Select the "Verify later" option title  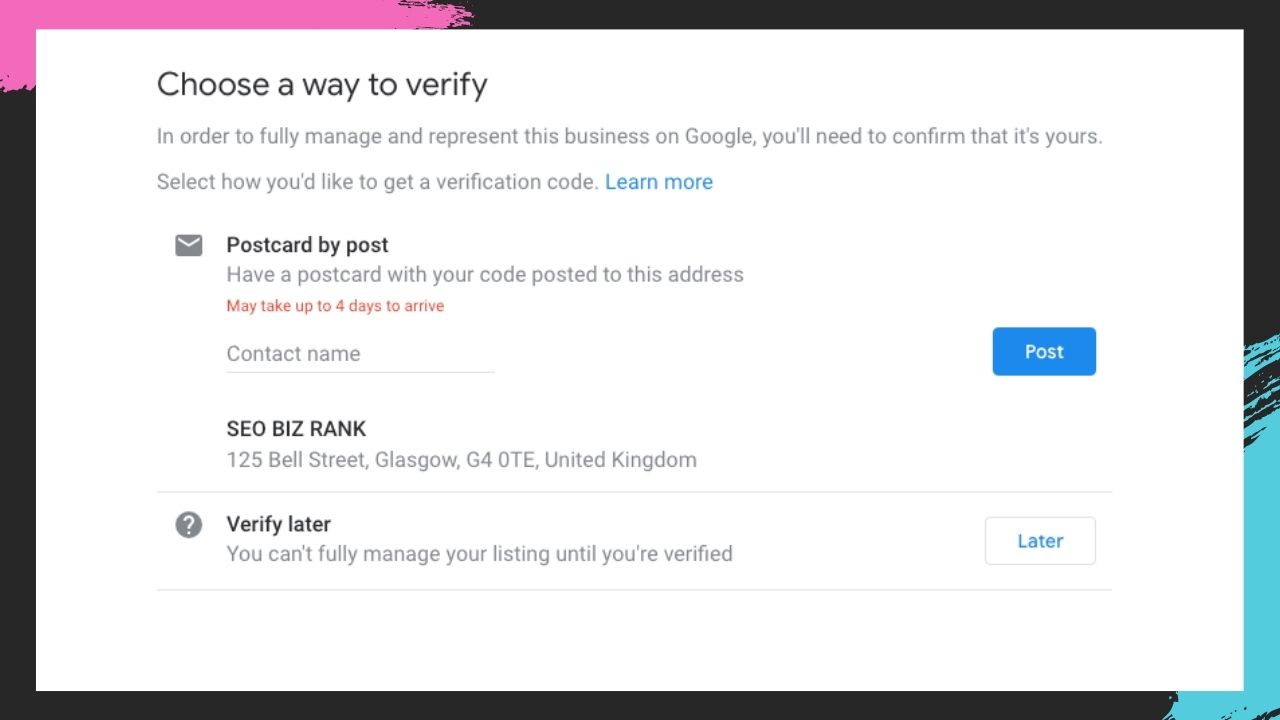pos(278,524)
